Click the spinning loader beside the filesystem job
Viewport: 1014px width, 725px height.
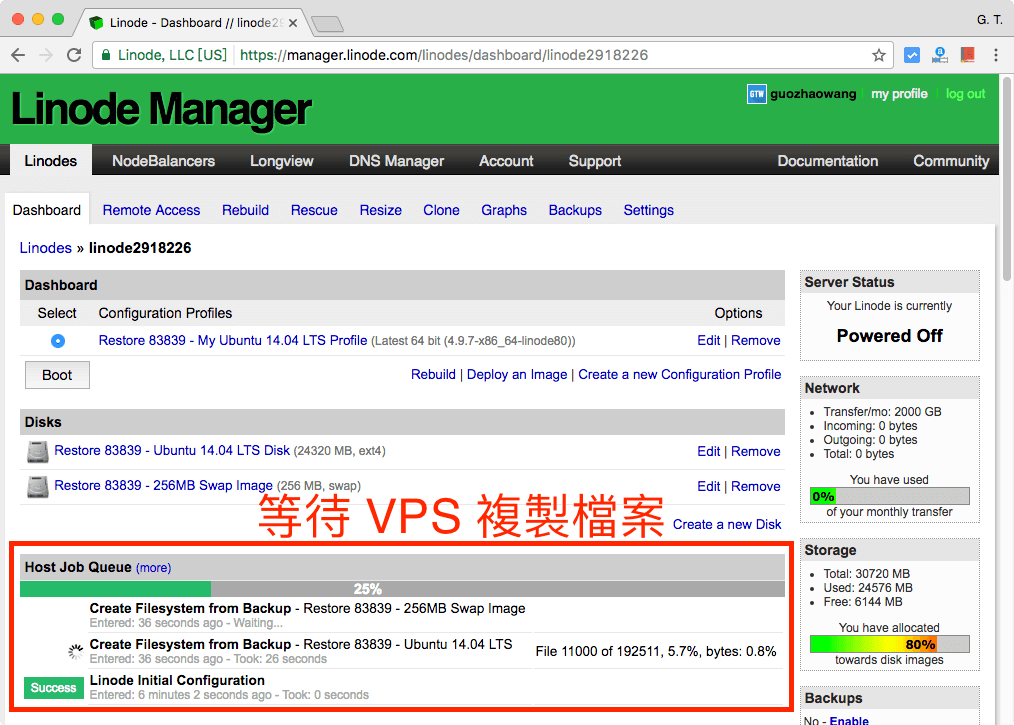[75, 651]
